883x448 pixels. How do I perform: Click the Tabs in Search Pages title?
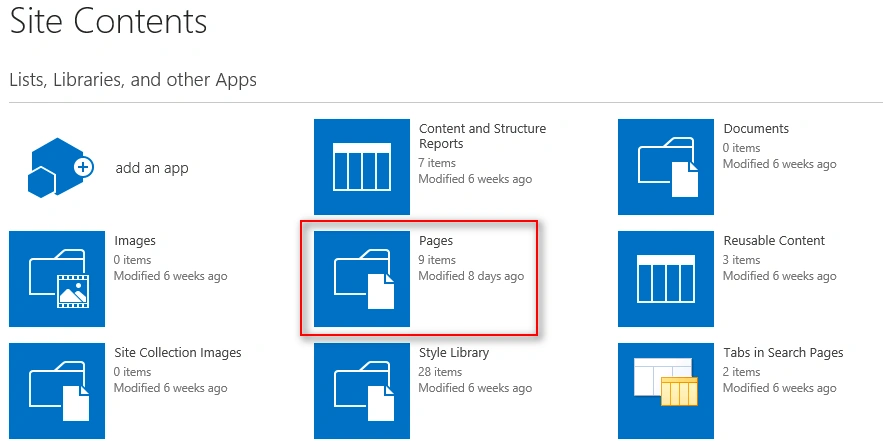[x=783, y=353]
